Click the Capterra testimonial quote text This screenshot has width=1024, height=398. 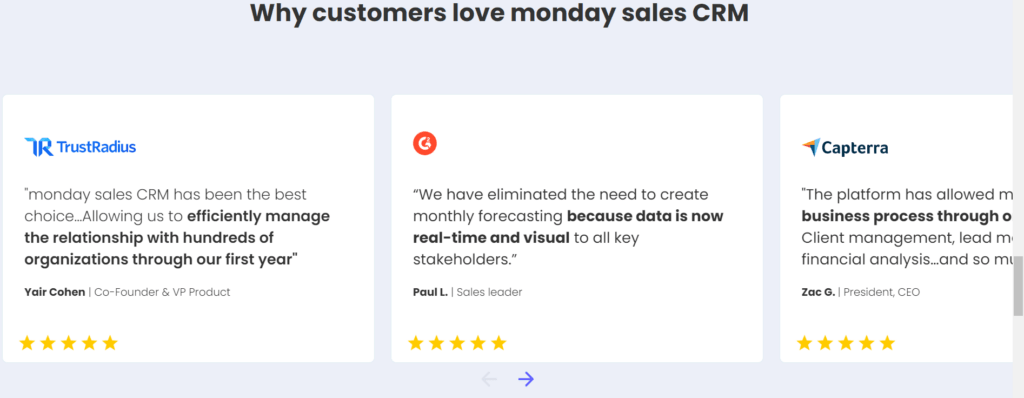coord(907,227)
